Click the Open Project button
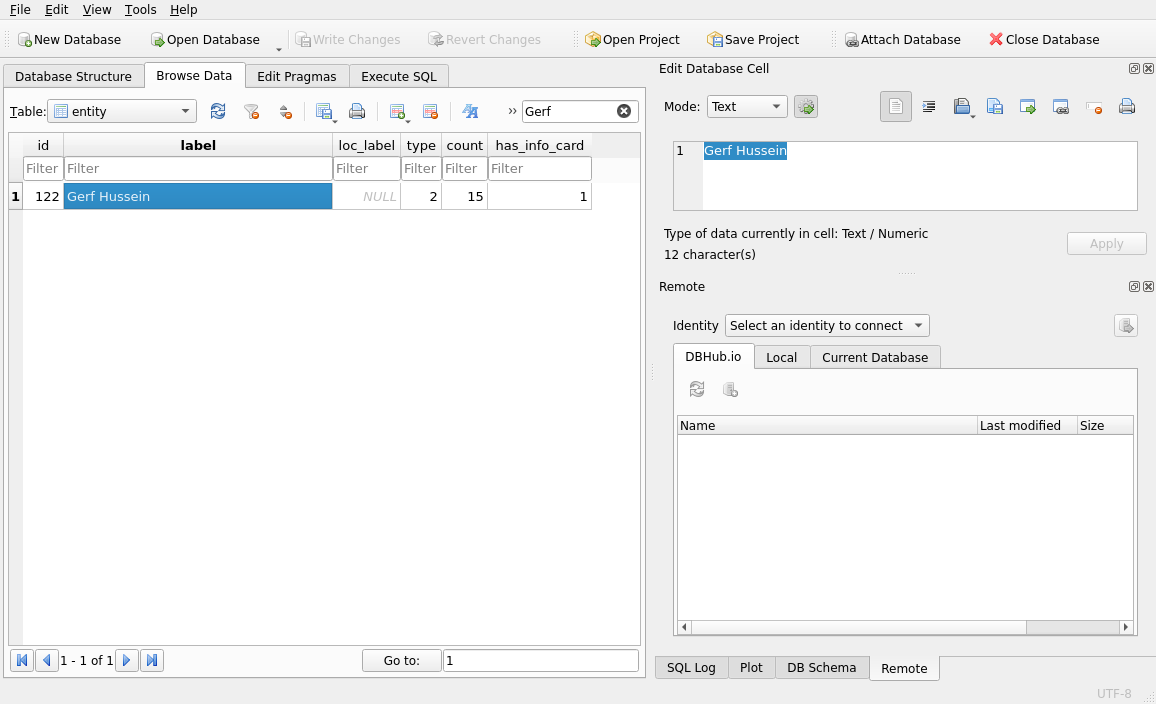This screenshot has width=1156, height=704. (632, 40)
